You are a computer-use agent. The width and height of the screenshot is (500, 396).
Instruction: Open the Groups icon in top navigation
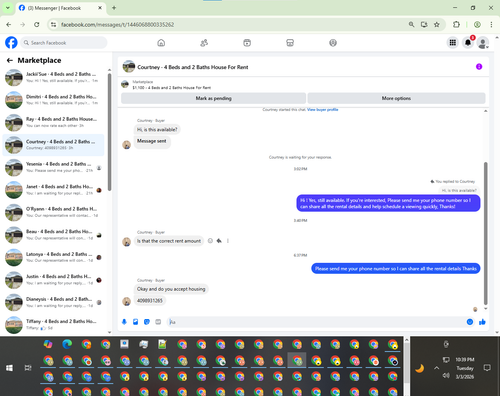coord(333,43)
